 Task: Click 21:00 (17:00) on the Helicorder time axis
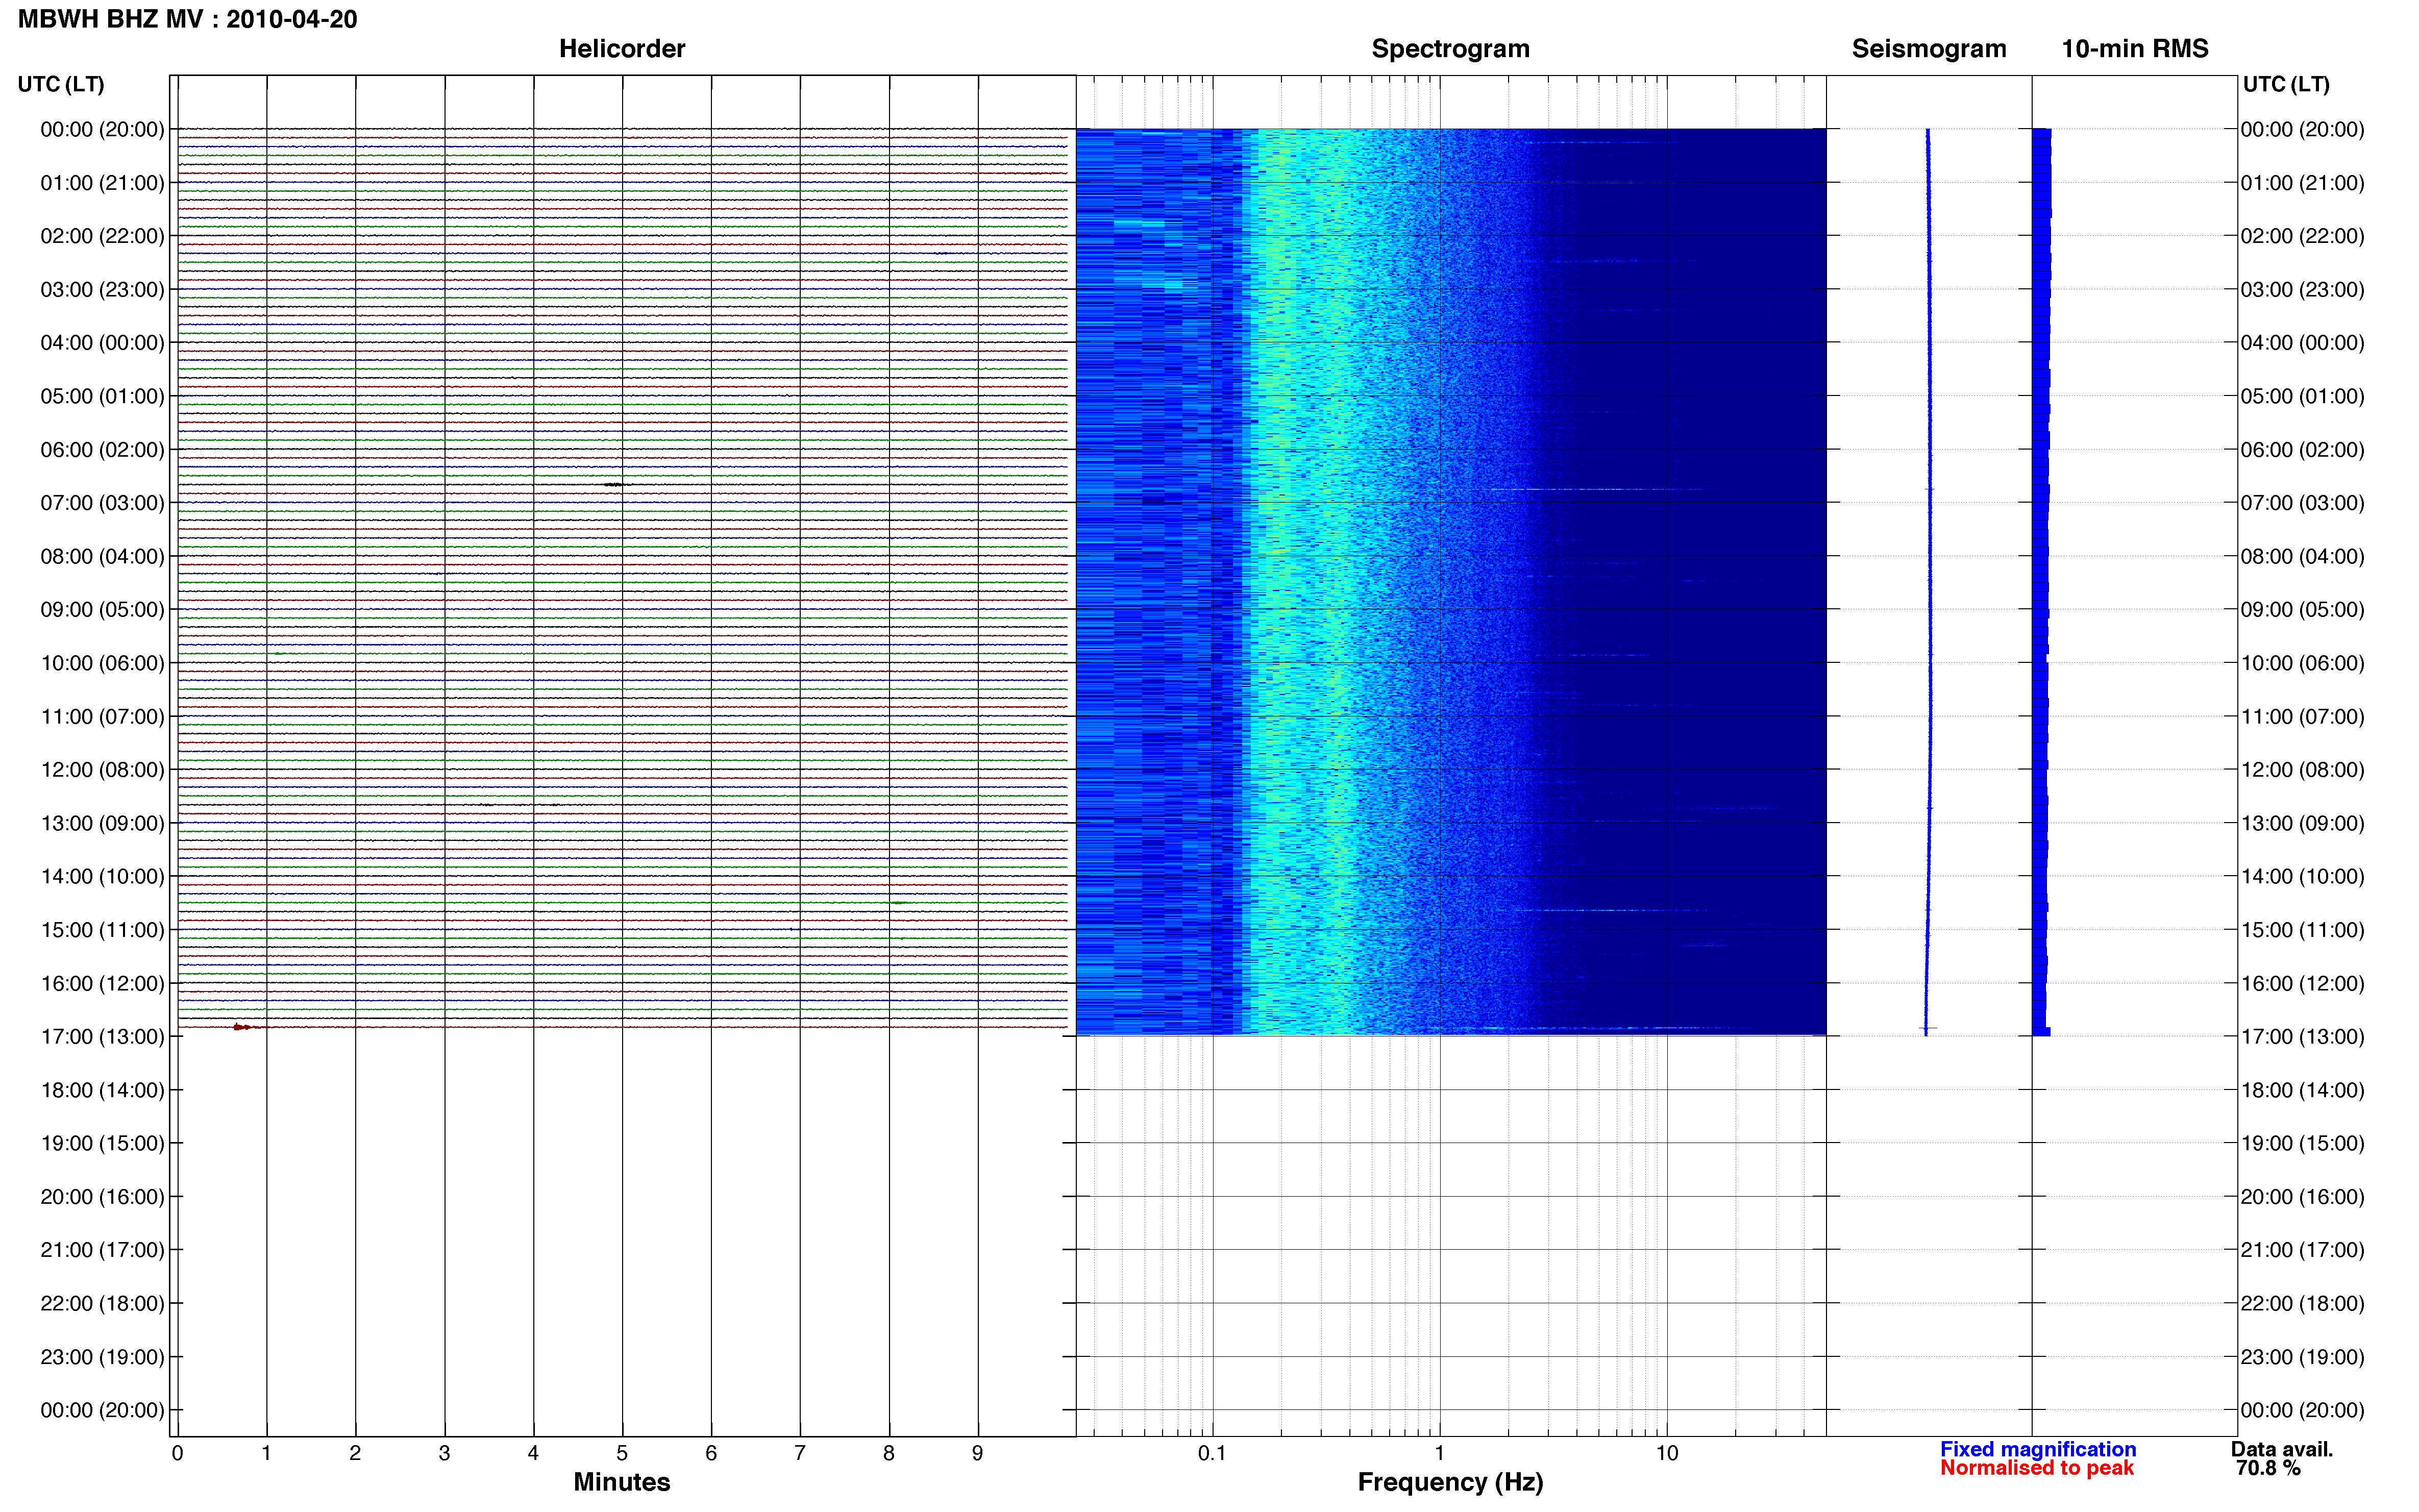pos(102,1250)
